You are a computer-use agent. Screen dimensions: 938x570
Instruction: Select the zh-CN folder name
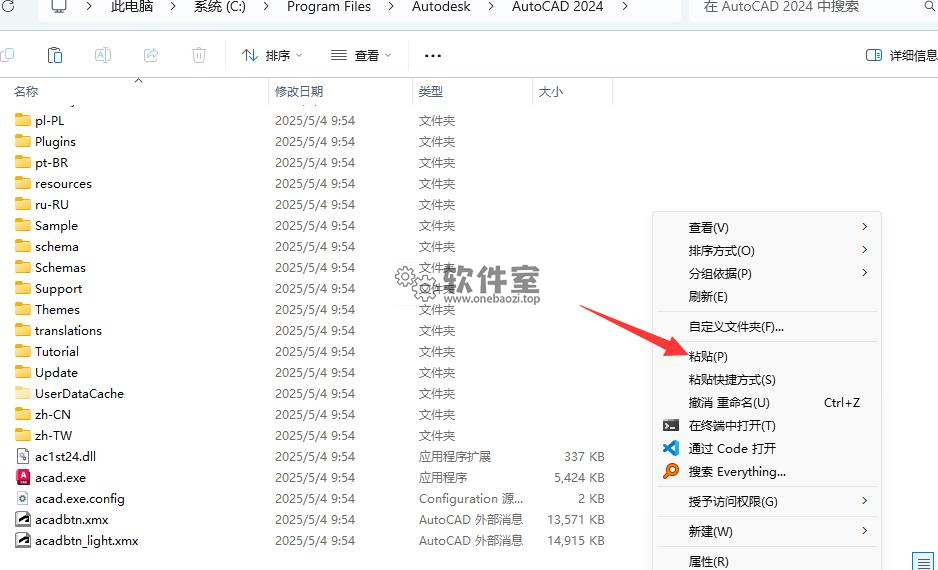(53, 414)
